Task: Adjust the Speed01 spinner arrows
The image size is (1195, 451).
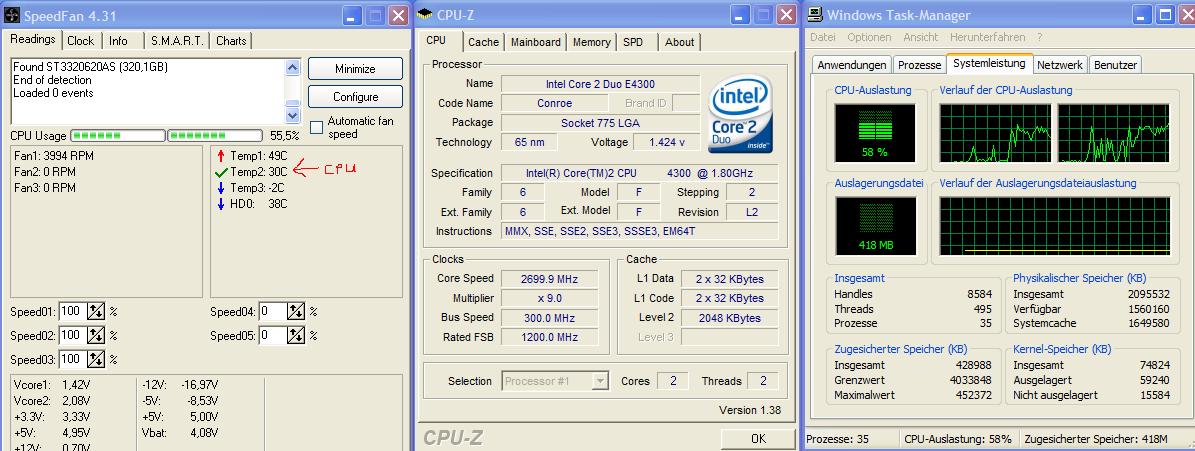Action: click(x=96, y=312)
